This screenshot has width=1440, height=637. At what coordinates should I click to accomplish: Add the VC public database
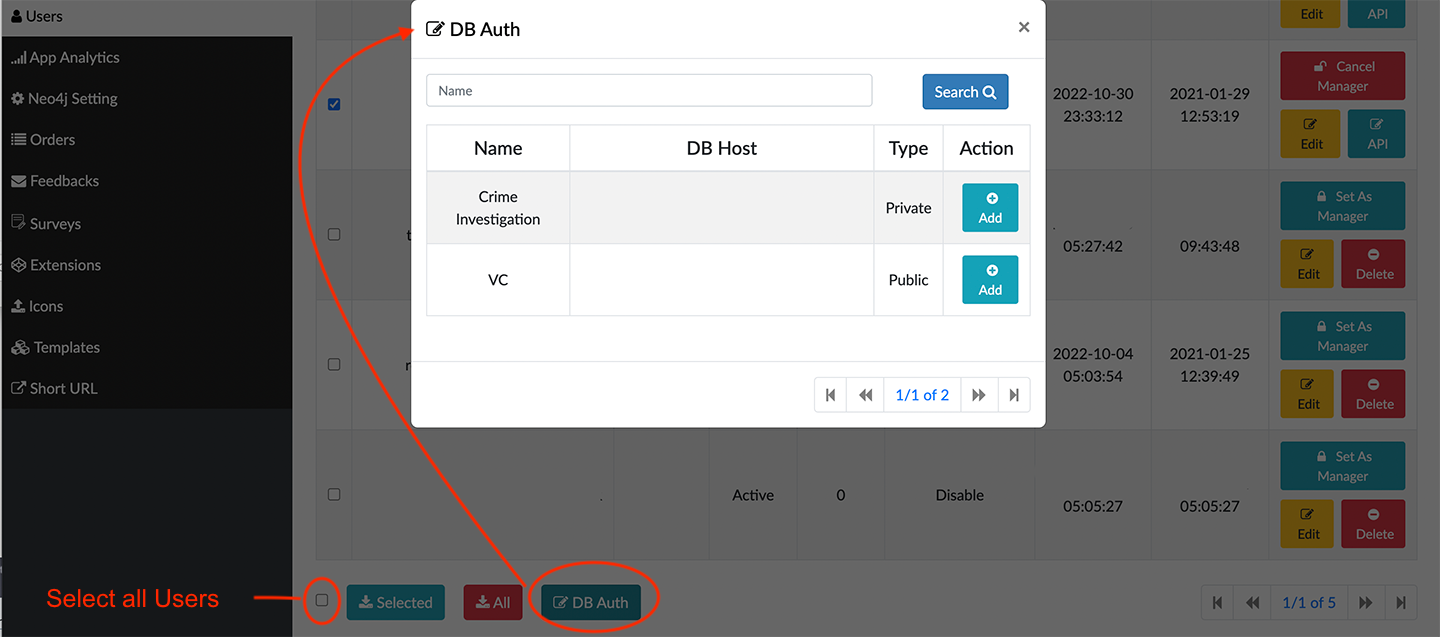click(x=990, y=280)
